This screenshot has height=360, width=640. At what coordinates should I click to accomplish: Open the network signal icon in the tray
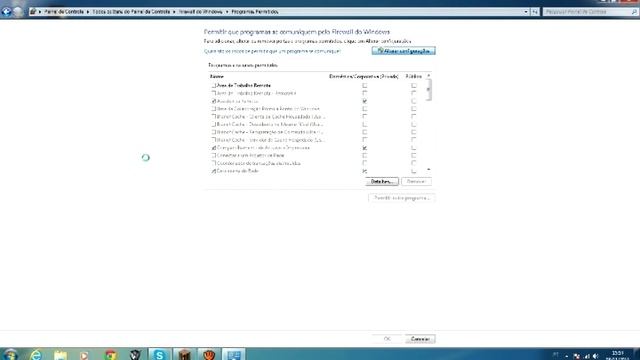coord(587,356)
